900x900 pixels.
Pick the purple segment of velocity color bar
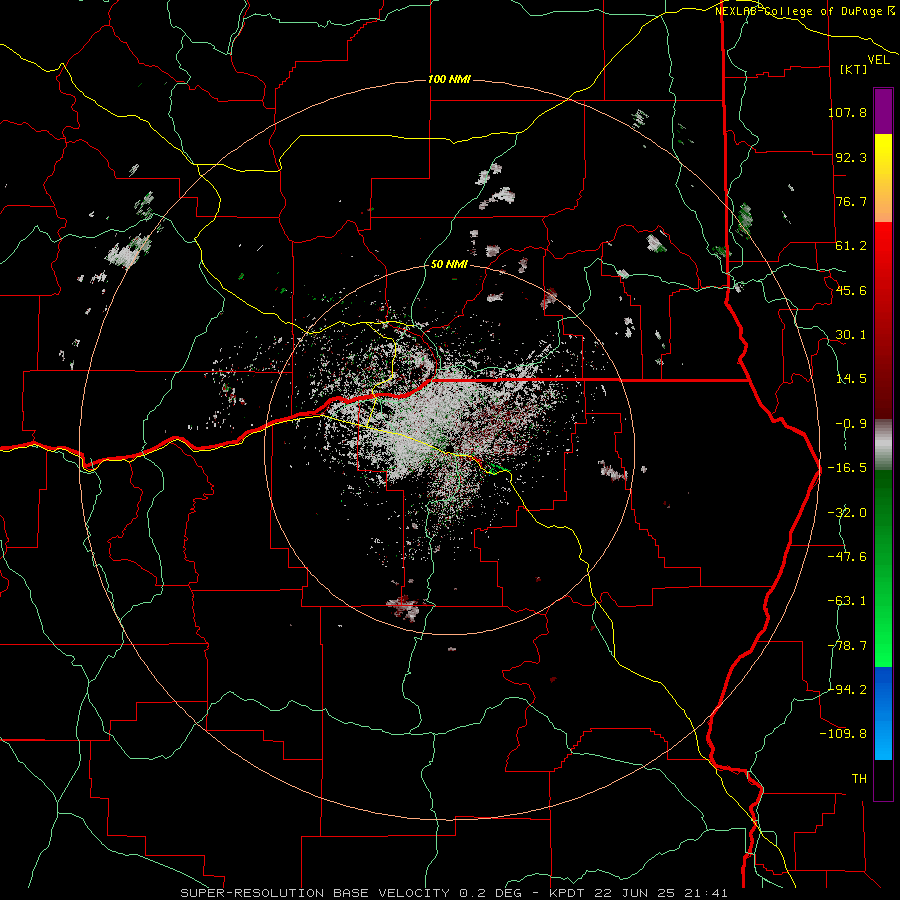click(883, 112)
